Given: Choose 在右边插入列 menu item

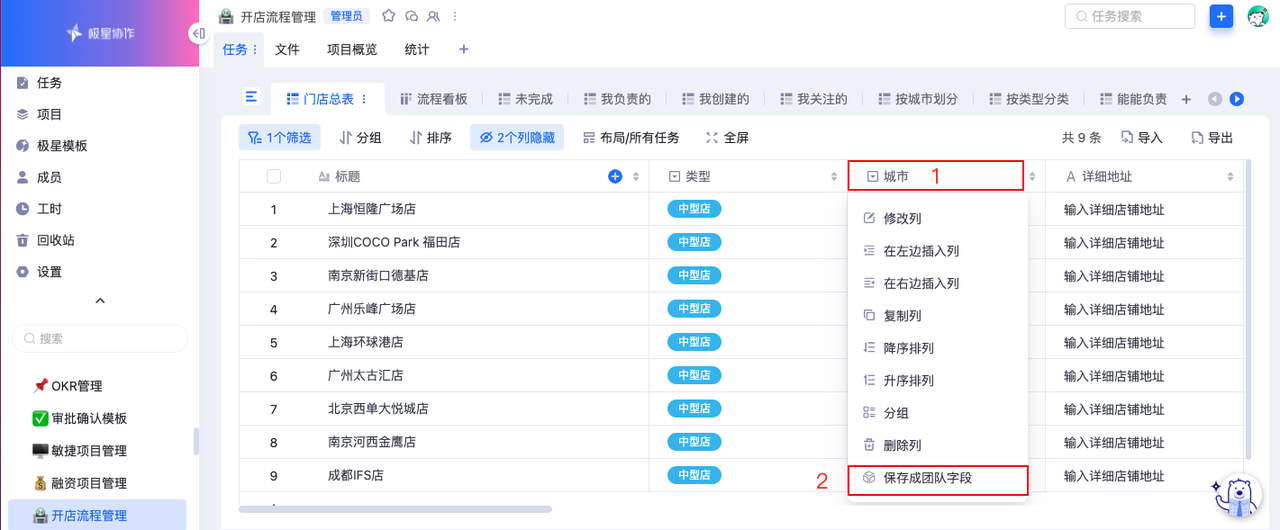Looking at the screenshot, I should click(x=938, y=283).
